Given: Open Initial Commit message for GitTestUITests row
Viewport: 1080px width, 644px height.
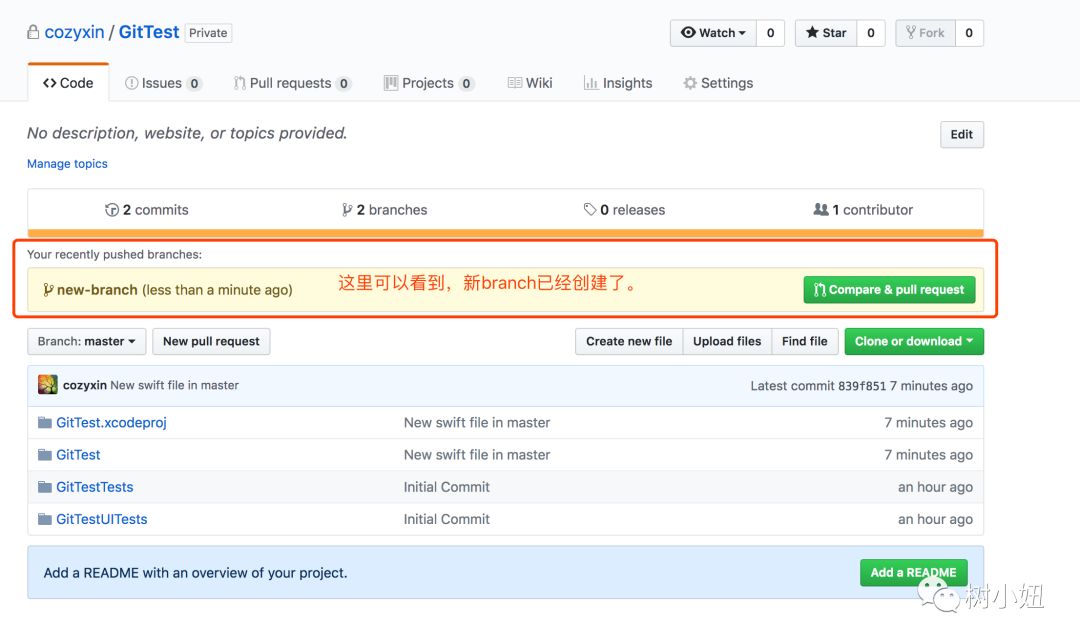Looking at the screenshot, I should tap(446, 519).
